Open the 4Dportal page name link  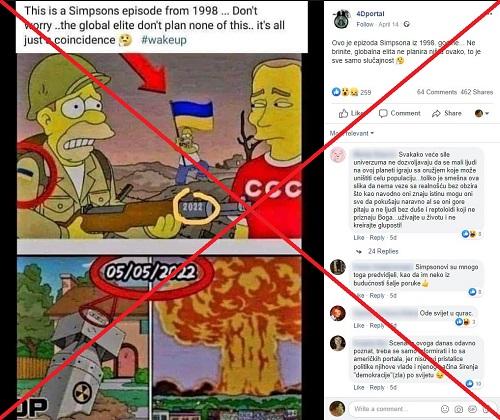tap(370, 14)
